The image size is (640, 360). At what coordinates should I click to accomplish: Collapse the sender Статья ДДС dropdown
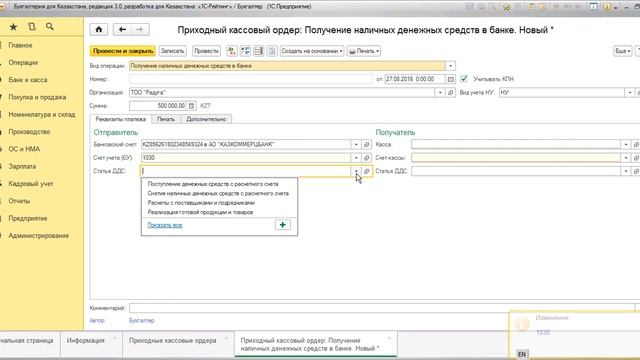click(356, 171)
